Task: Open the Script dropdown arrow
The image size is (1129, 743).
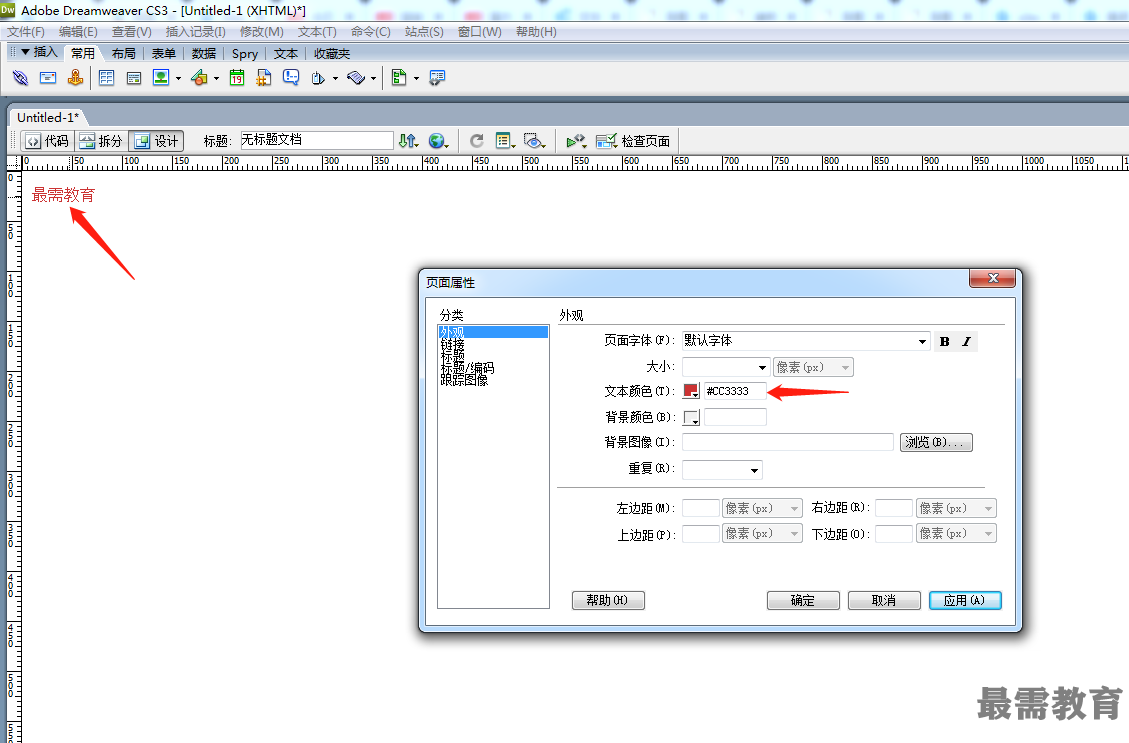Action: [x=373, y=78]
